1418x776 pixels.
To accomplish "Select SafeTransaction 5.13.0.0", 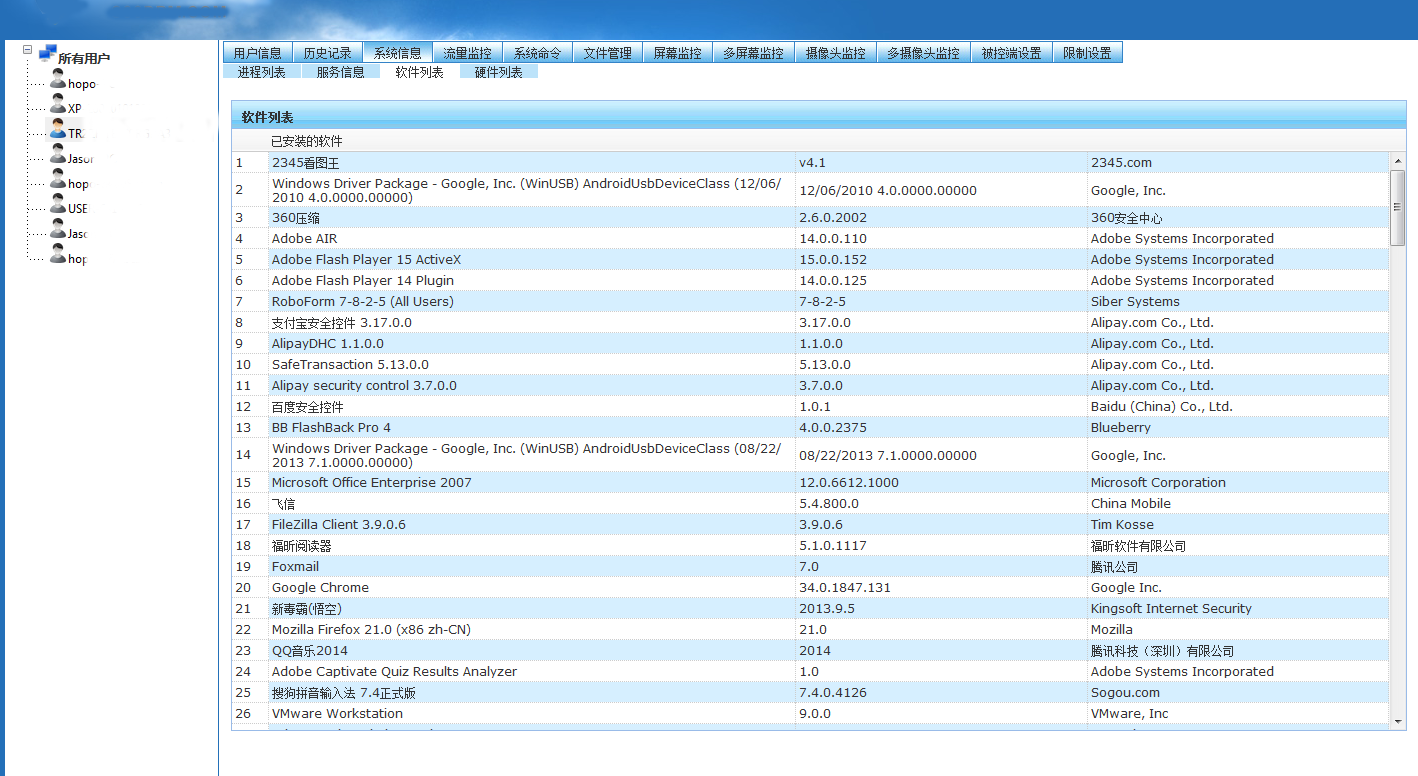I will pos(811,364).
